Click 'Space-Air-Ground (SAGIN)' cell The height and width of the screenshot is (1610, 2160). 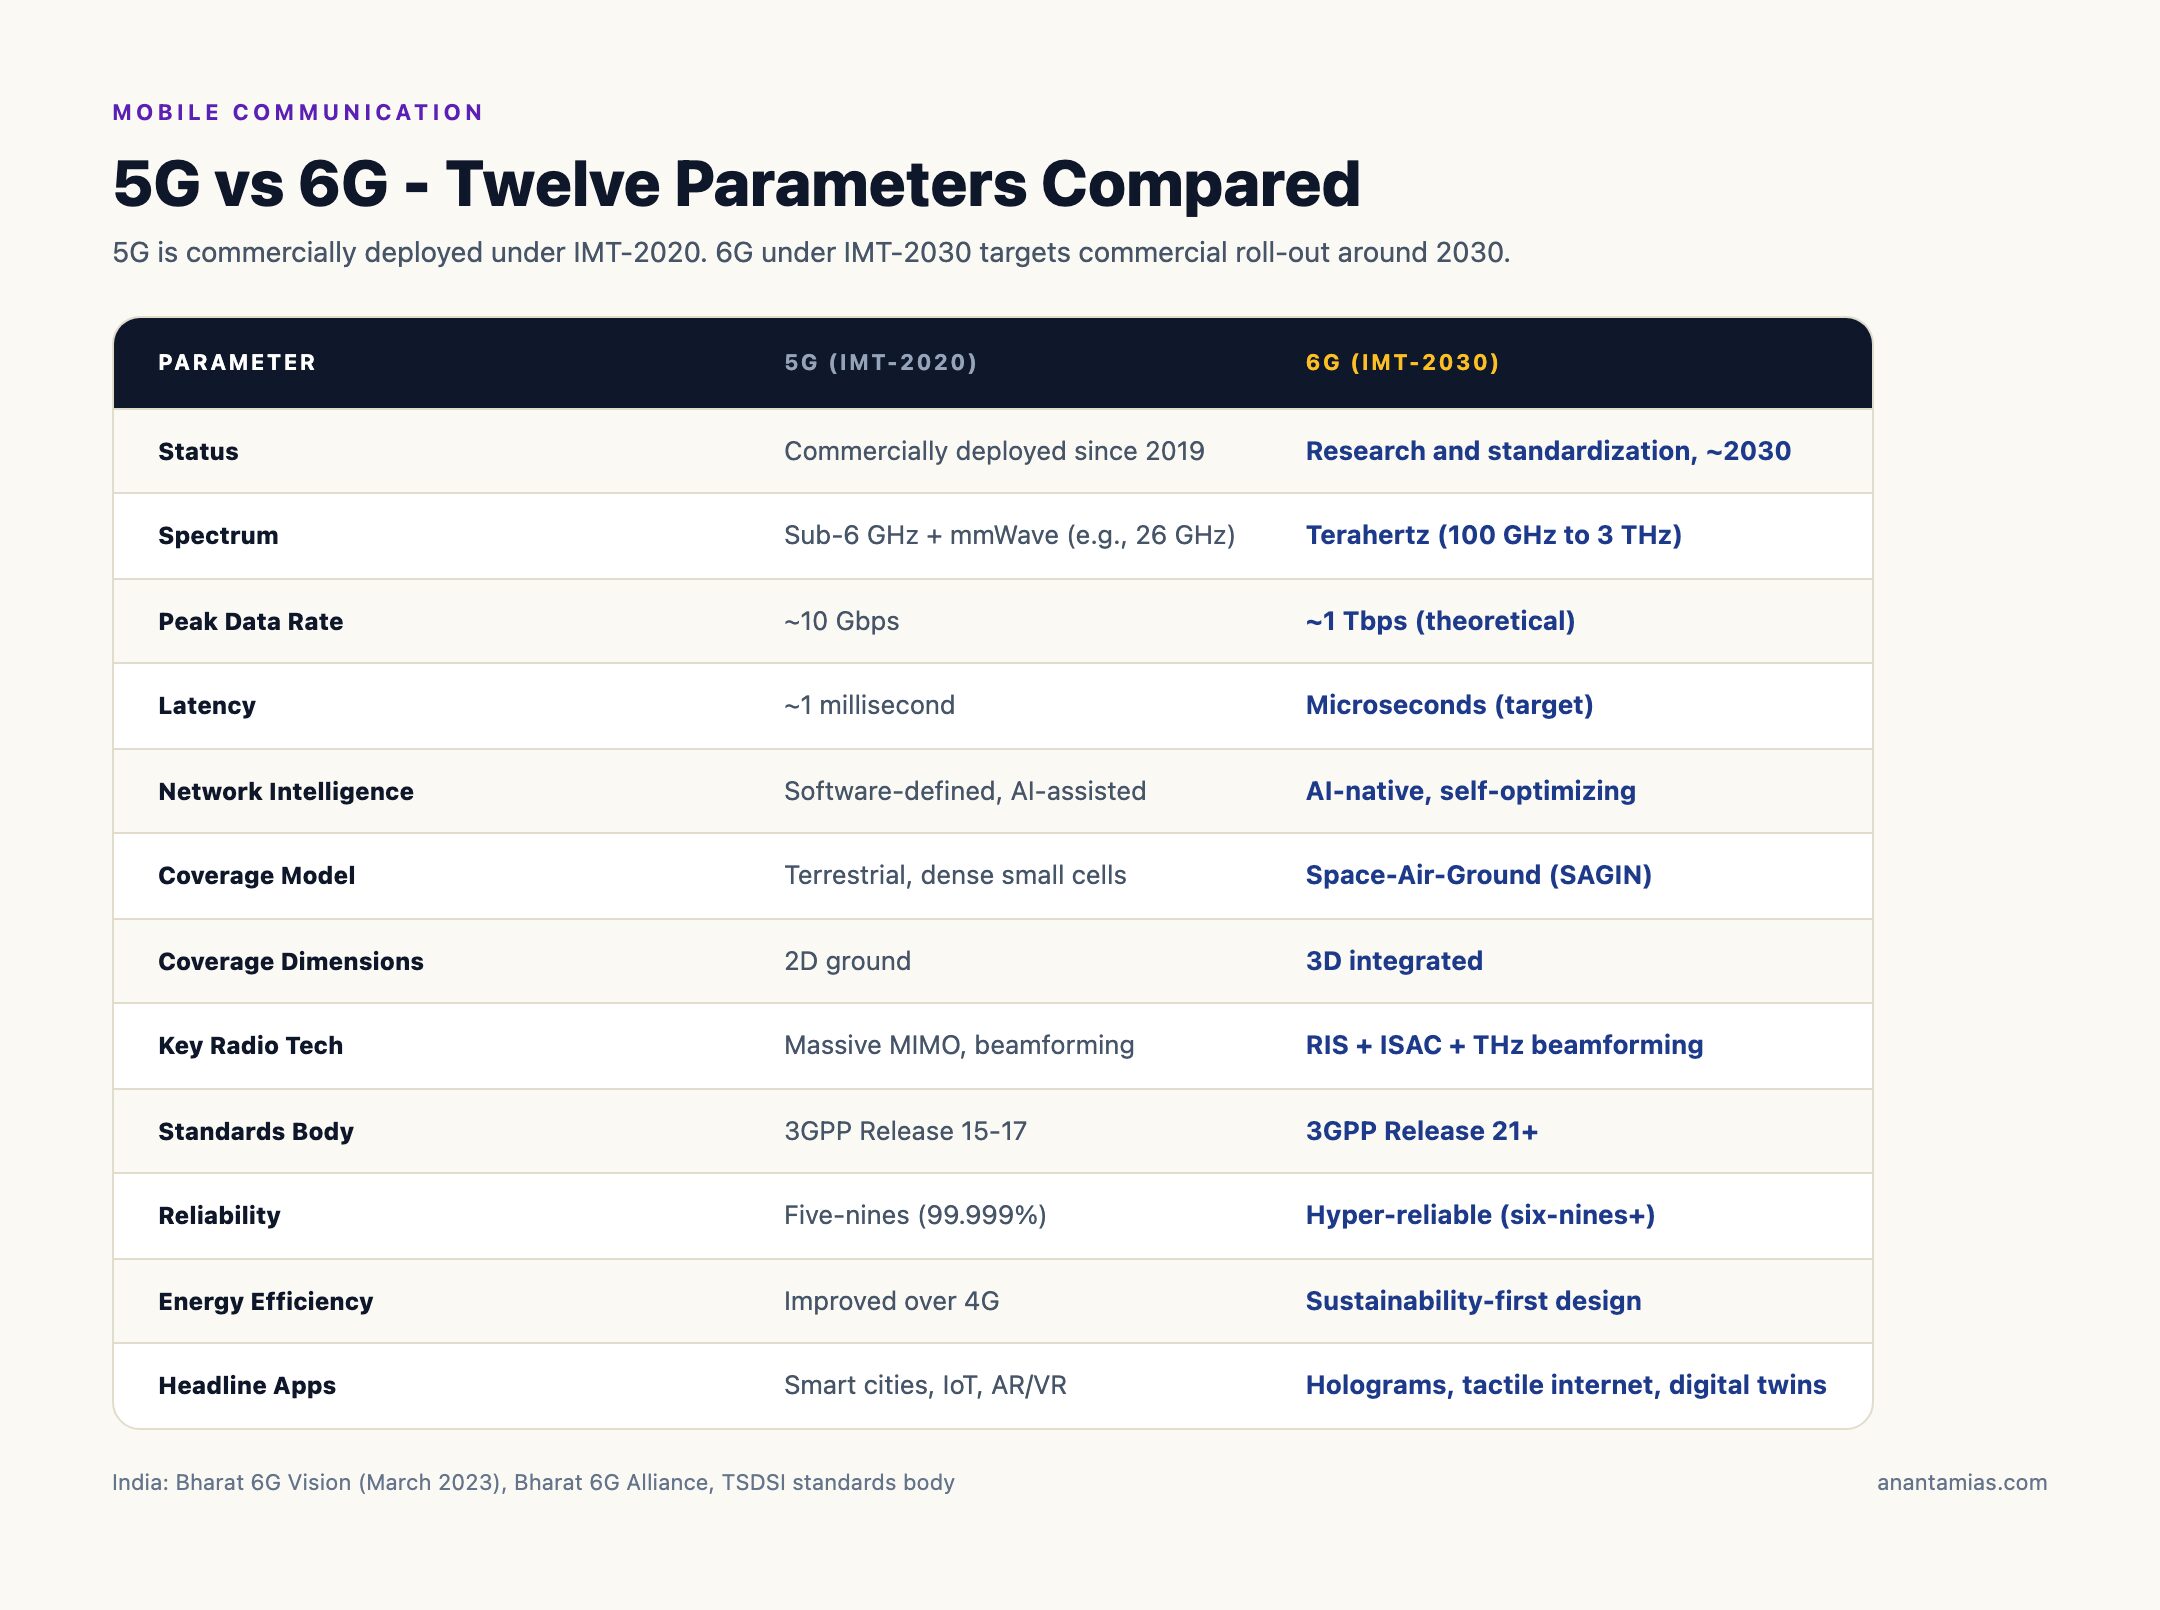click(1479, 875)
